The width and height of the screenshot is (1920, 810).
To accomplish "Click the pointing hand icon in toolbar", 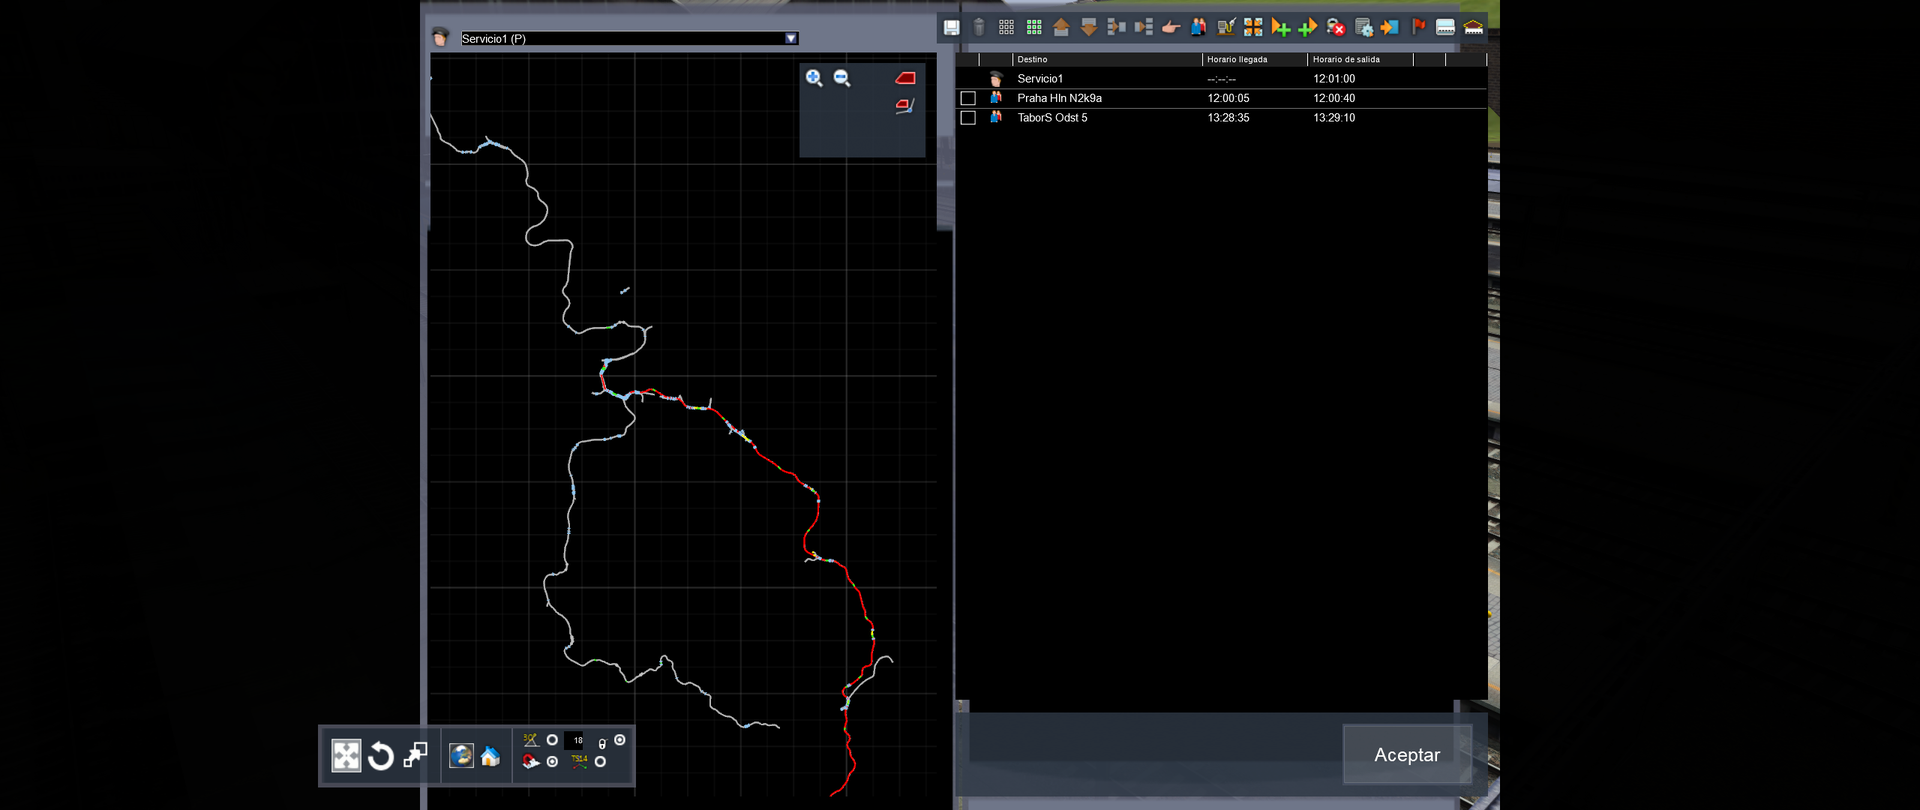I will pyautogui.click(x=1171, y=28).
